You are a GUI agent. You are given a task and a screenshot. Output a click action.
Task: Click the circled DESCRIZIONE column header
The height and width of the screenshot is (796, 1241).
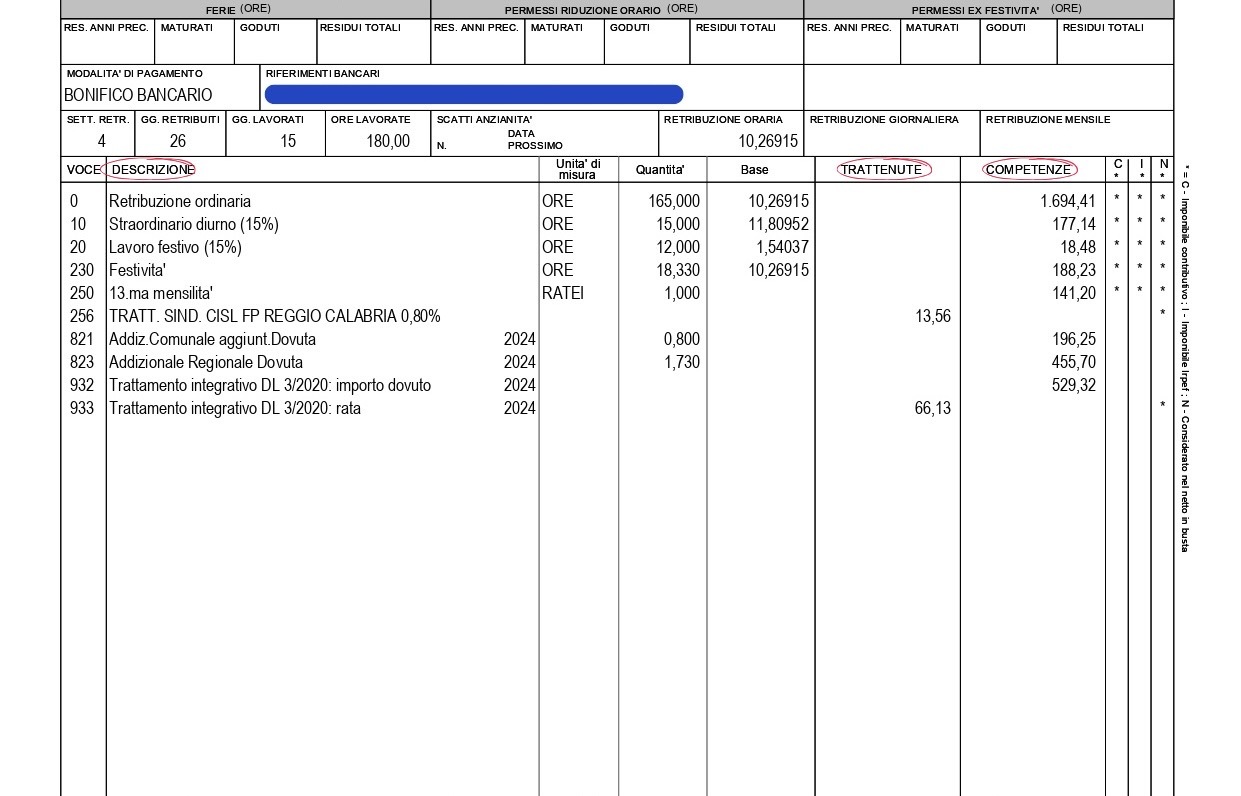[153, 170]
